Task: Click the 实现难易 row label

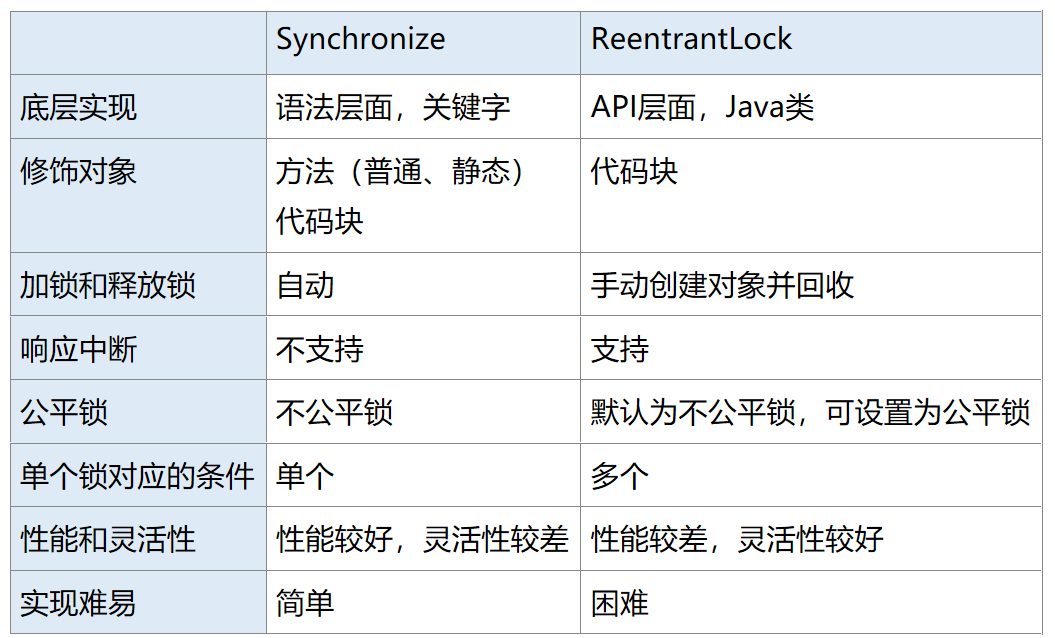Action: 78,603
